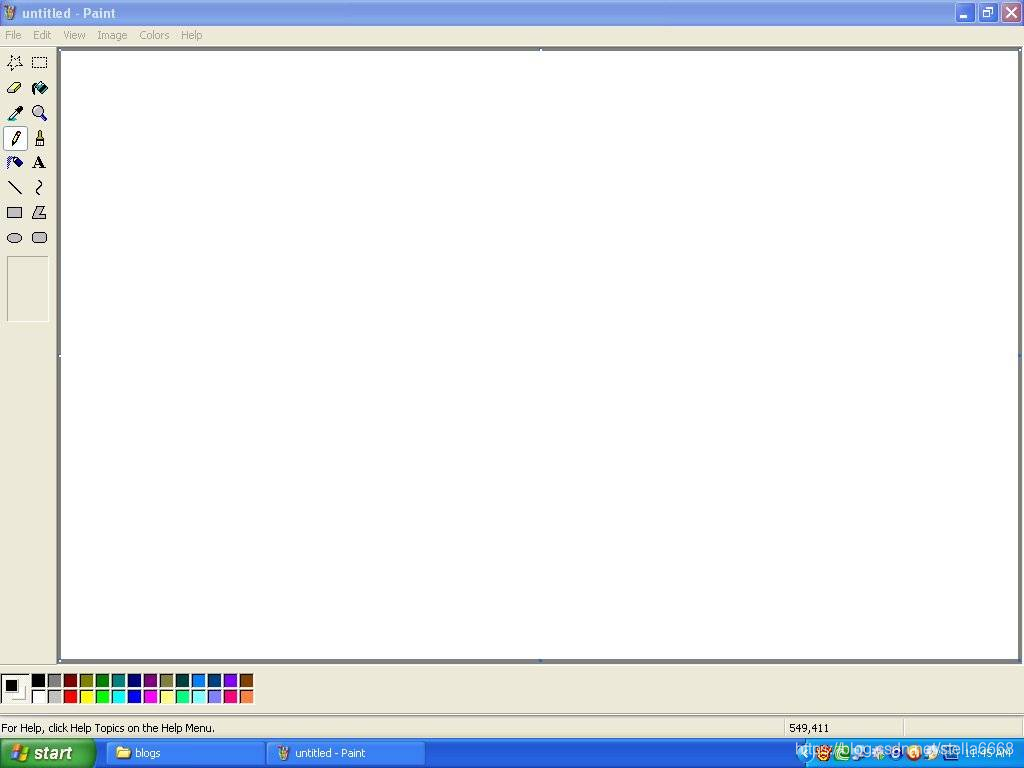
Task: Select the rectangular Select tool
Action: pyautogui.click(x=39, y=63)
